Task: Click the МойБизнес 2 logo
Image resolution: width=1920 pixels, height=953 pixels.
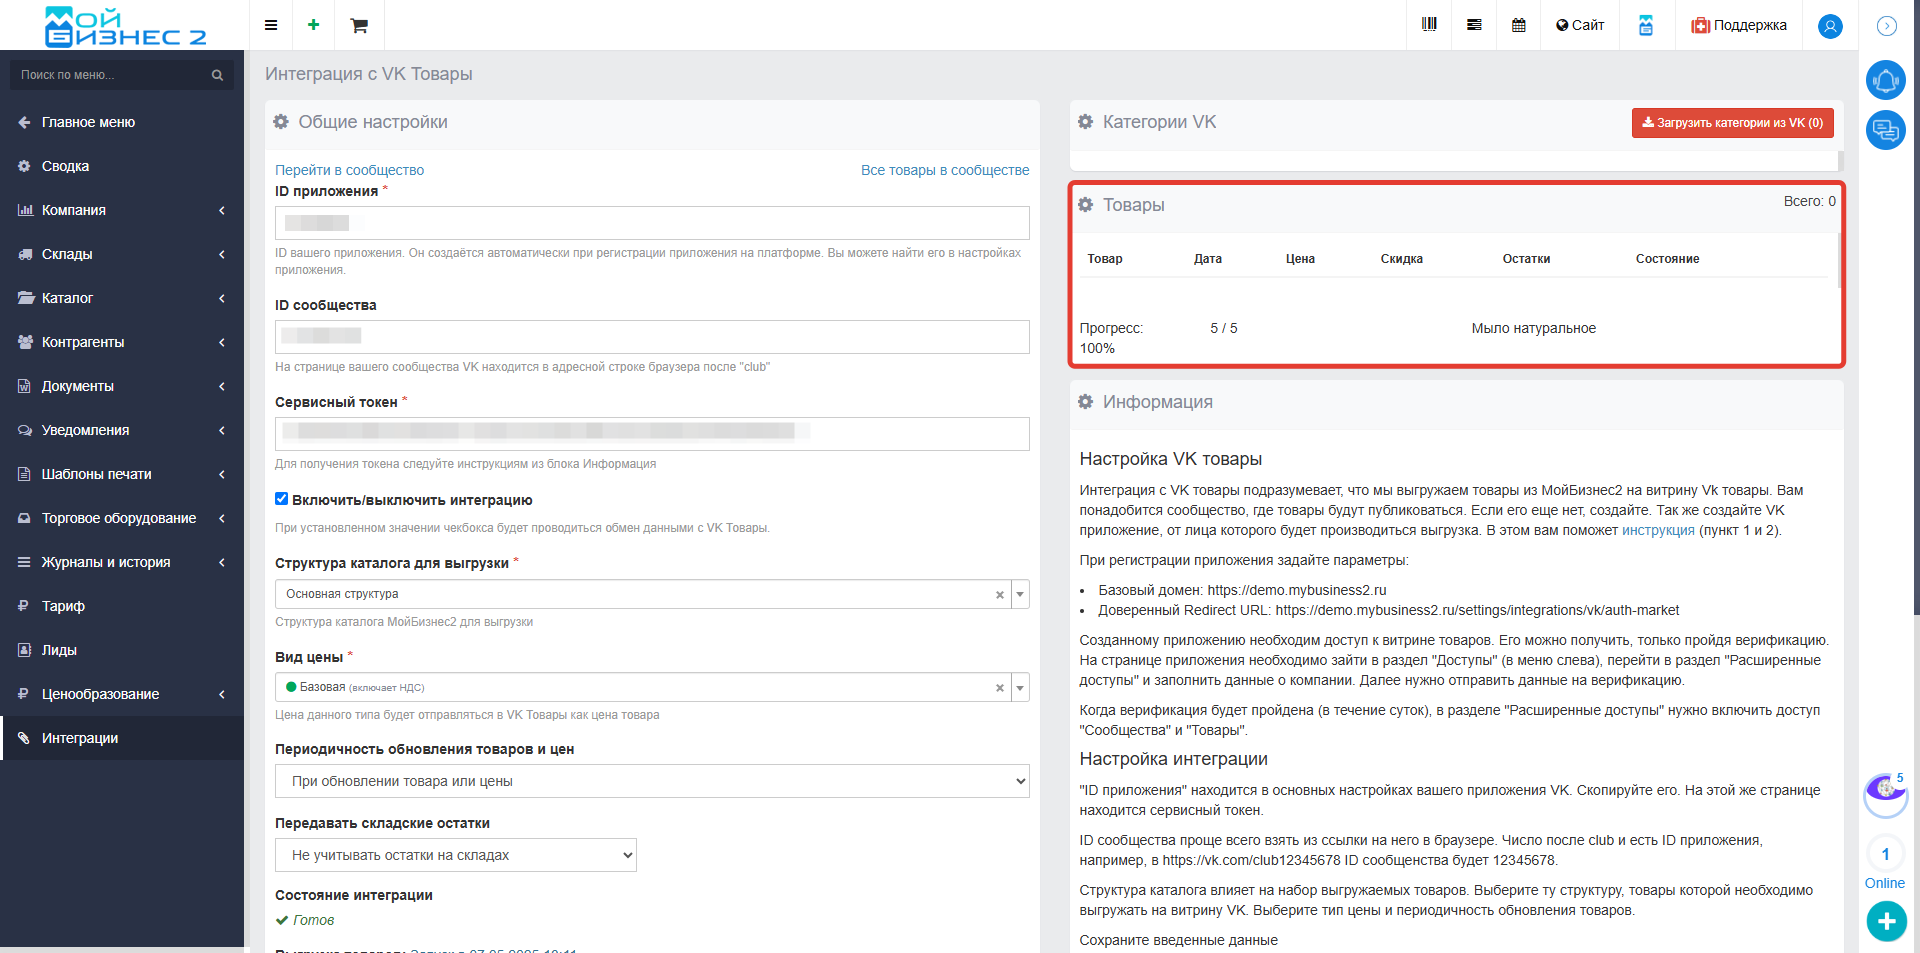Action: (x=125, y=26)
